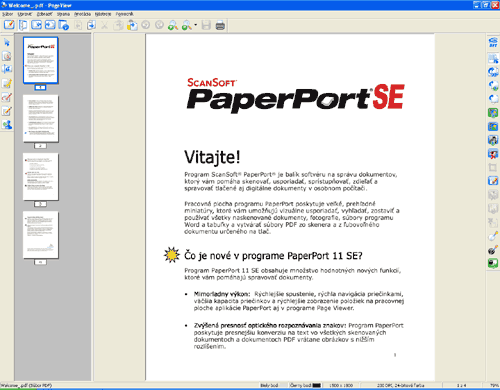Click the yellow note annotation tool in the left sidebar
The image size is (500, 390).
tap(7, 83)
